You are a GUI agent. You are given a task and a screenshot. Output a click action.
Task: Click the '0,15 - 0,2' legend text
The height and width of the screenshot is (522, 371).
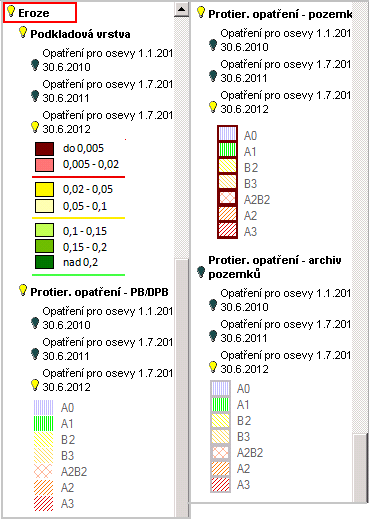(85, 247)
